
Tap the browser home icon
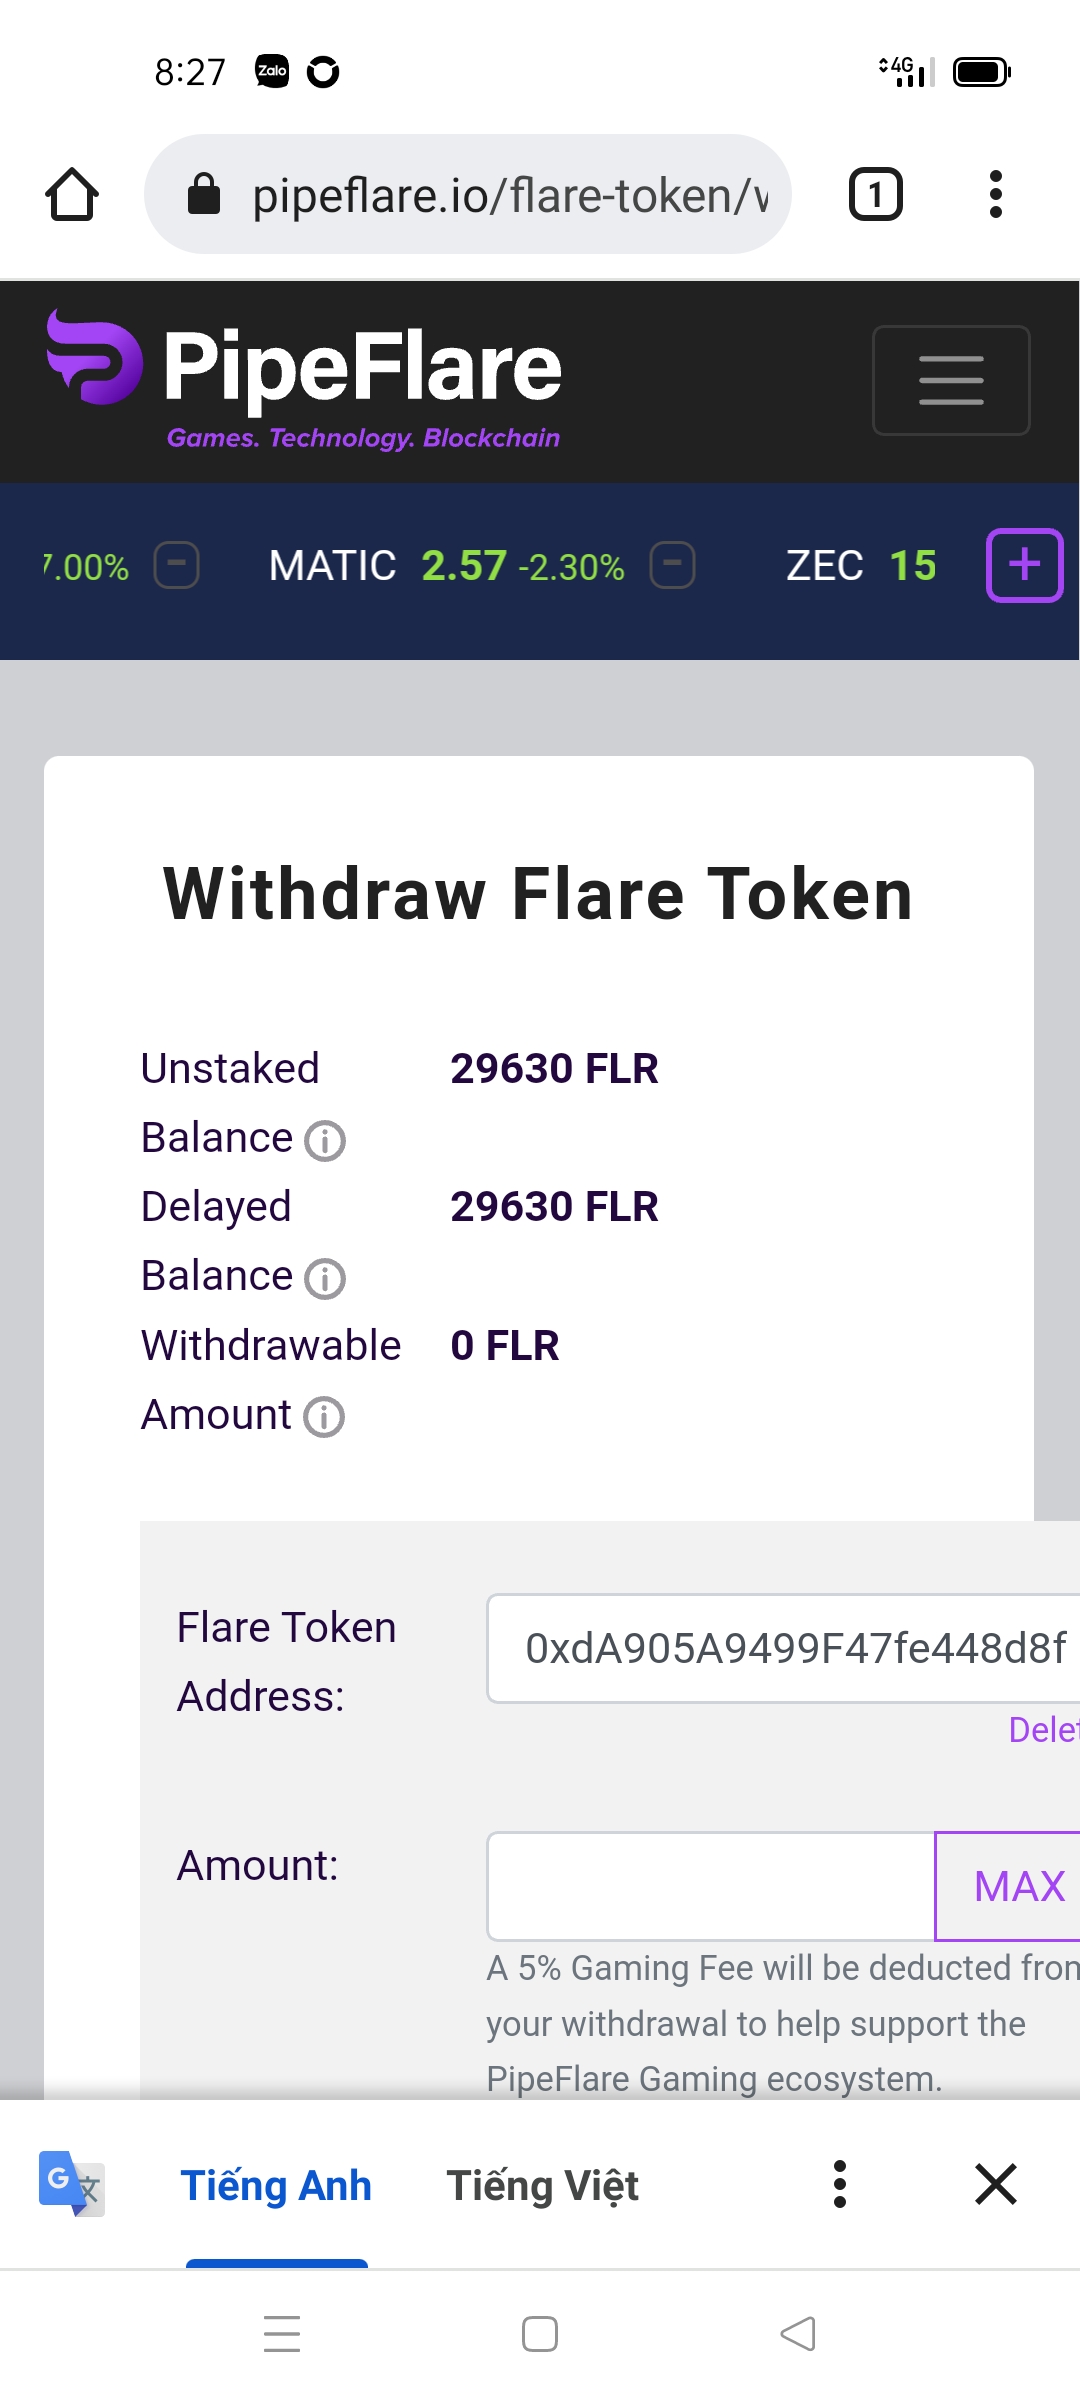tap(72, 194)
